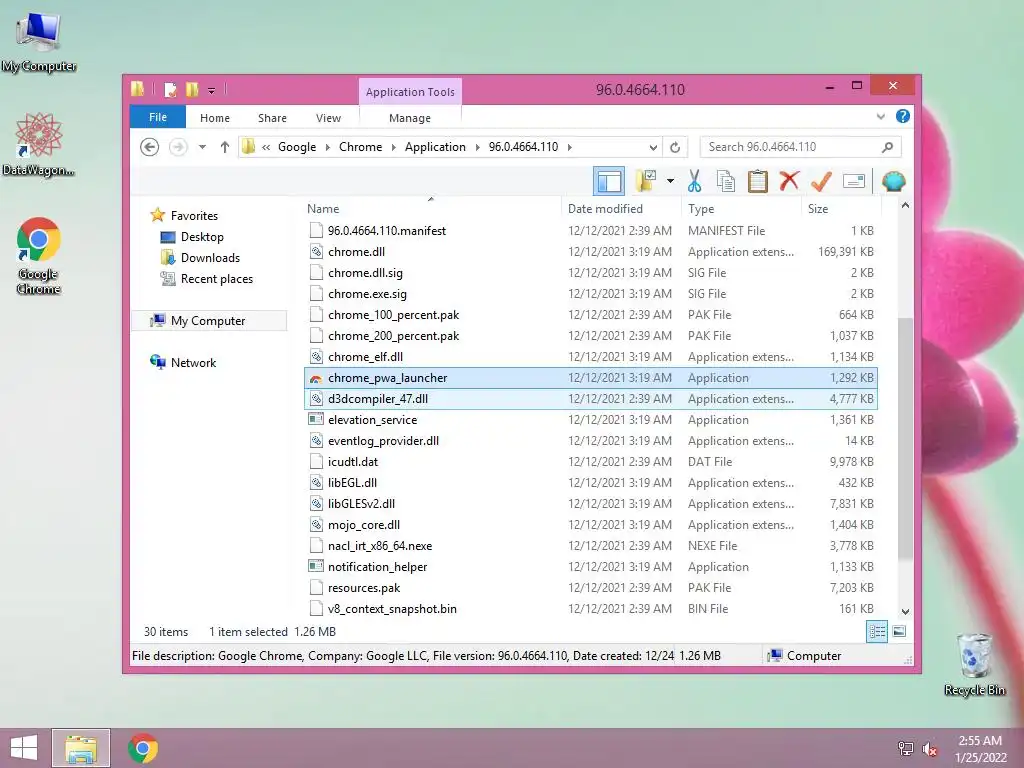Click the File Explorer taskbar icon
This screenshot has height=768, width=1024.
click(x=81, y=748)
